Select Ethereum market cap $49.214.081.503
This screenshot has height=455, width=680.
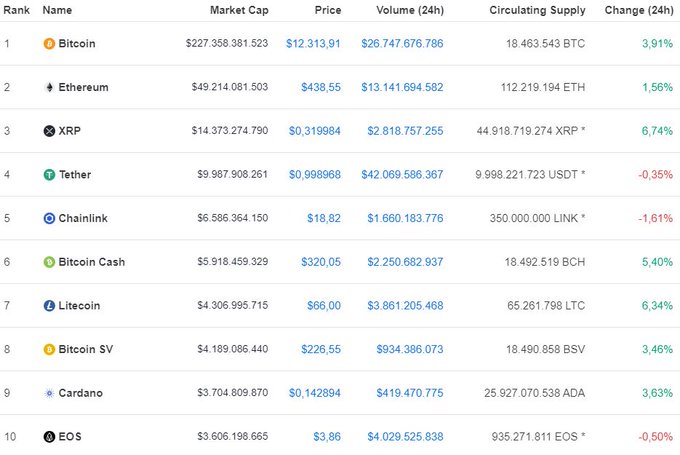(x=230, y=87)
